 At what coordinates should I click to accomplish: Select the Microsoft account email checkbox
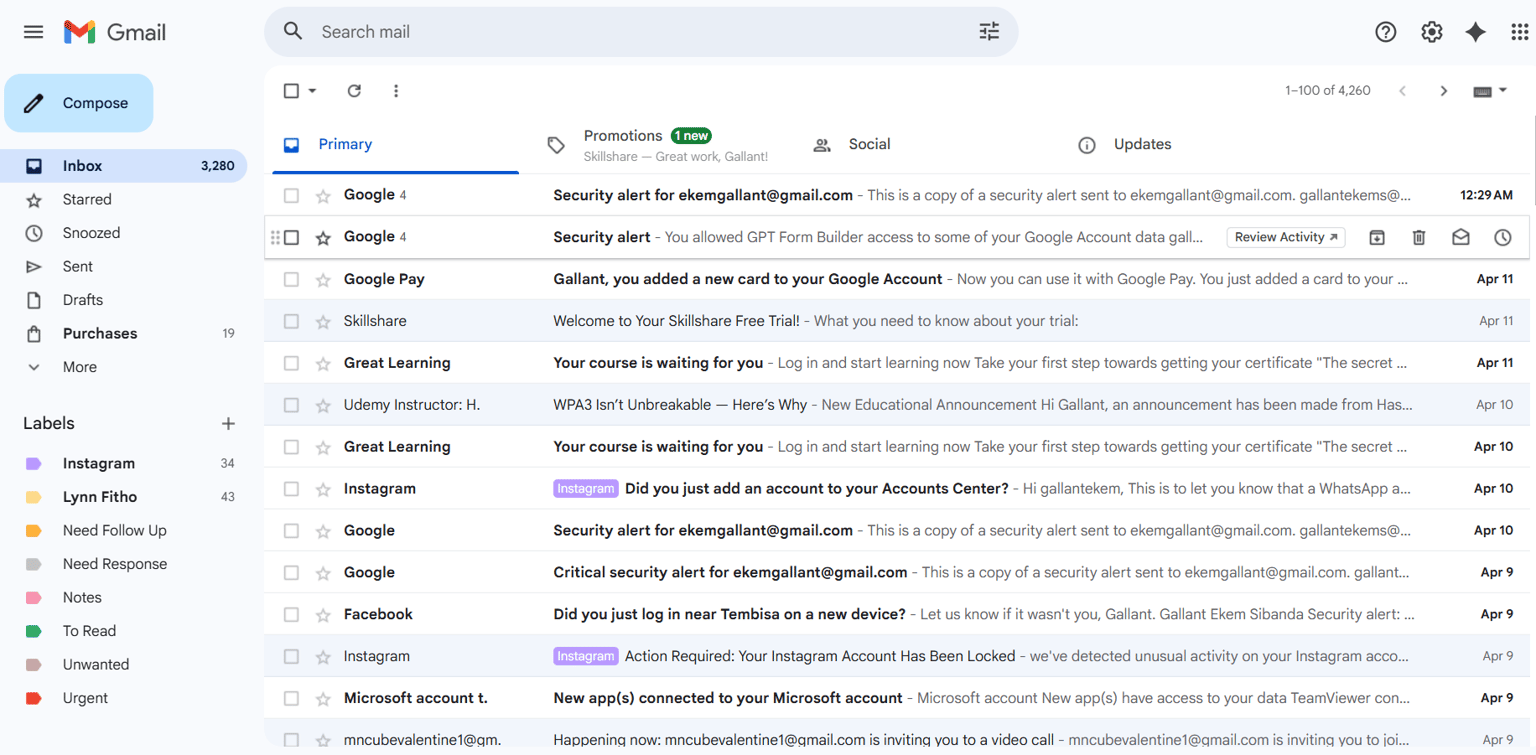[x=291, y=699]
